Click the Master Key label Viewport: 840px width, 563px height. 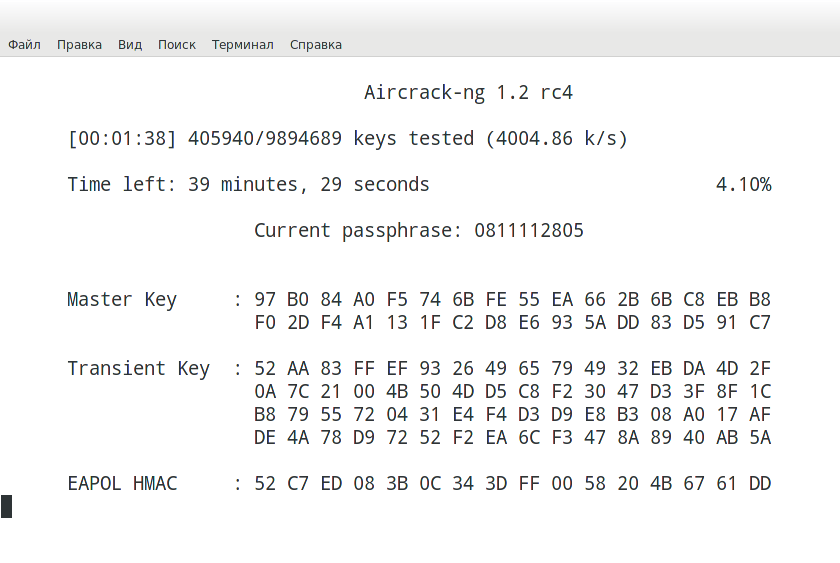point(121,299)
